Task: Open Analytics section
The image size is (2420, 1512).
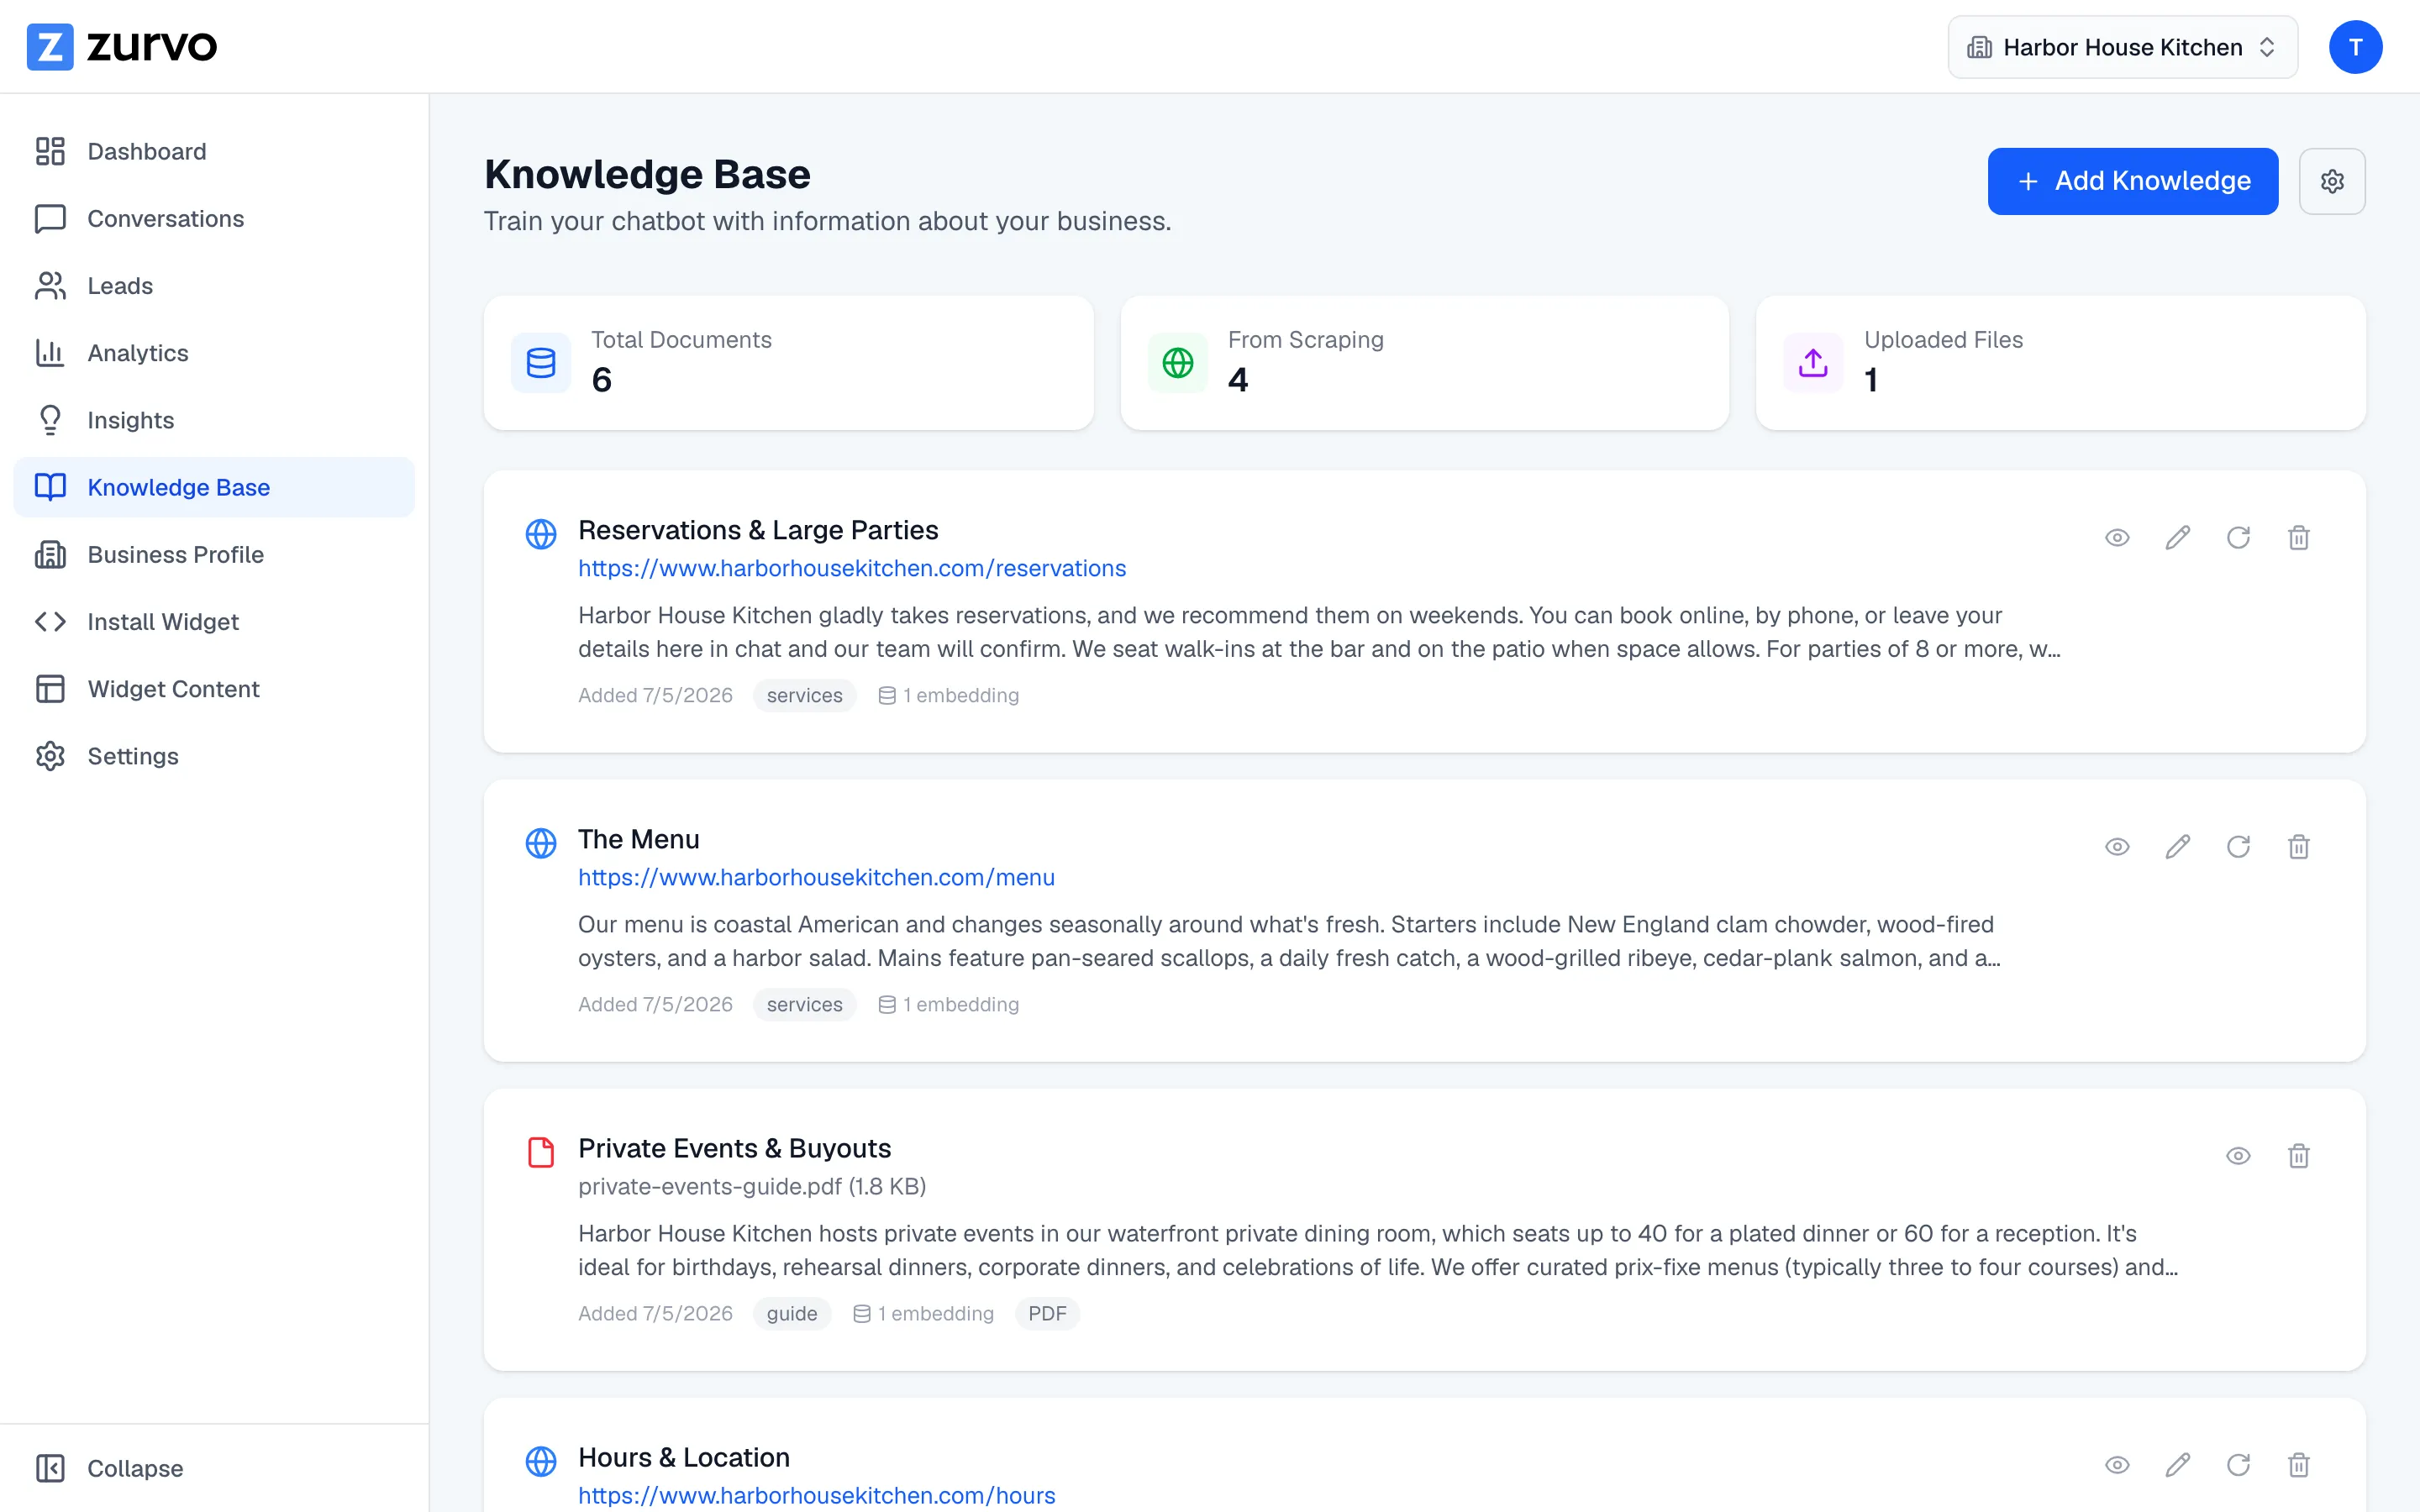Action: [214, 353]
